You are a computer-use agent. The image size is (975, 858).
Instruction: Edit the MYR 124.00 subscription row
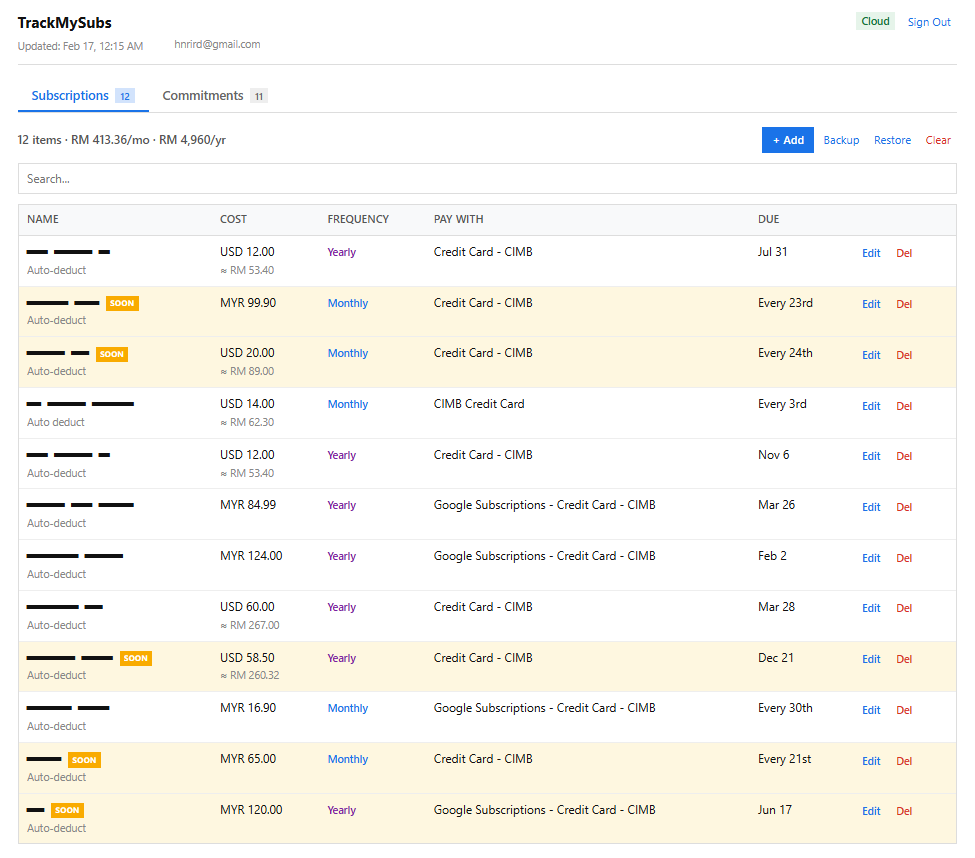point(871,558)
